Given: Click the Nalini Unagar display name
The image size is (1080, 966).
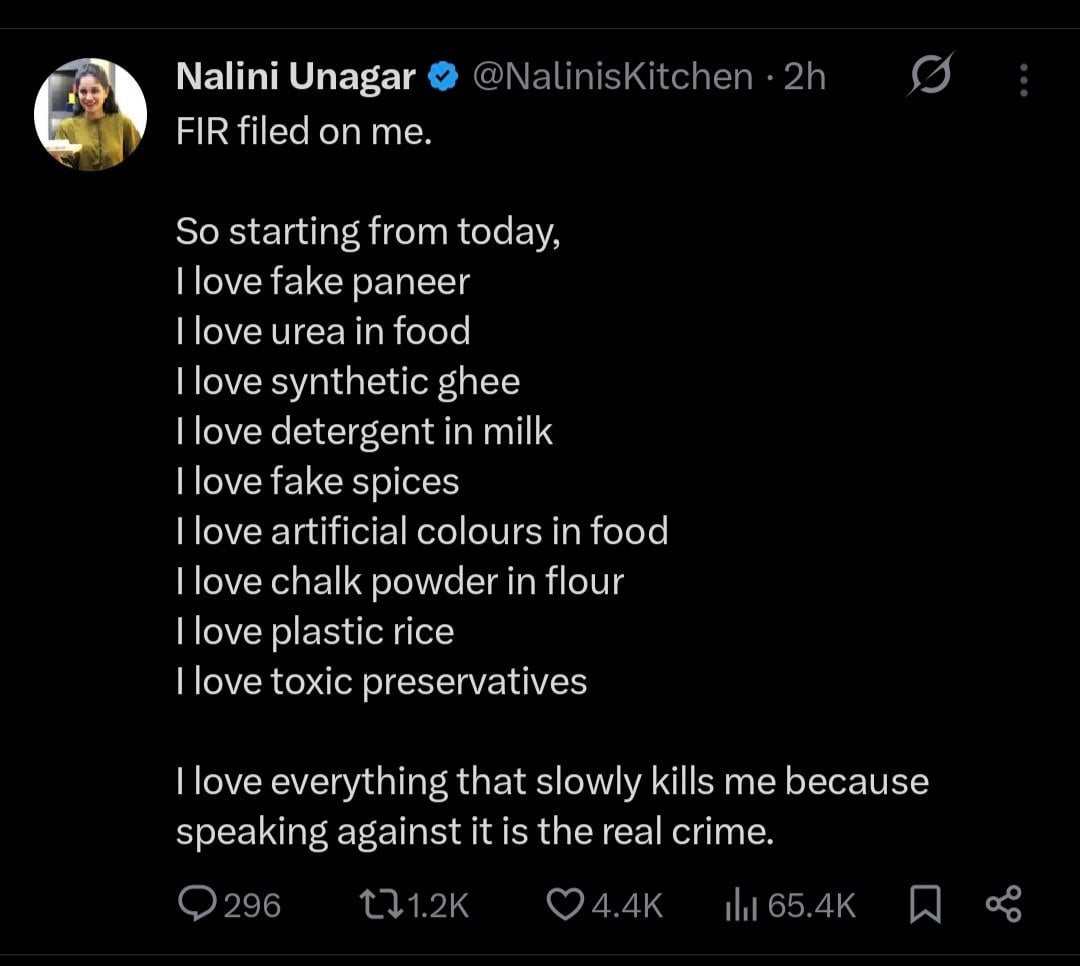Looking at the screenshot, I should tap(295, 77).
